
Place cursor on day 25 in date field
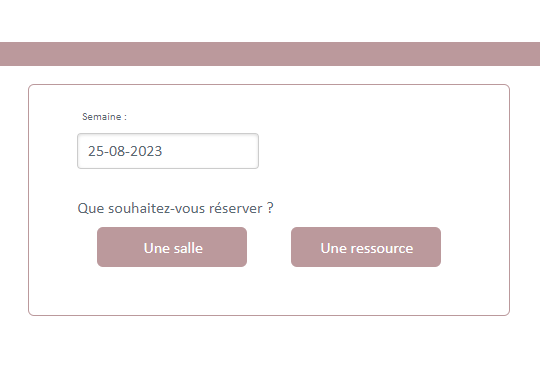pyautogui.click(x=96, y=151)
